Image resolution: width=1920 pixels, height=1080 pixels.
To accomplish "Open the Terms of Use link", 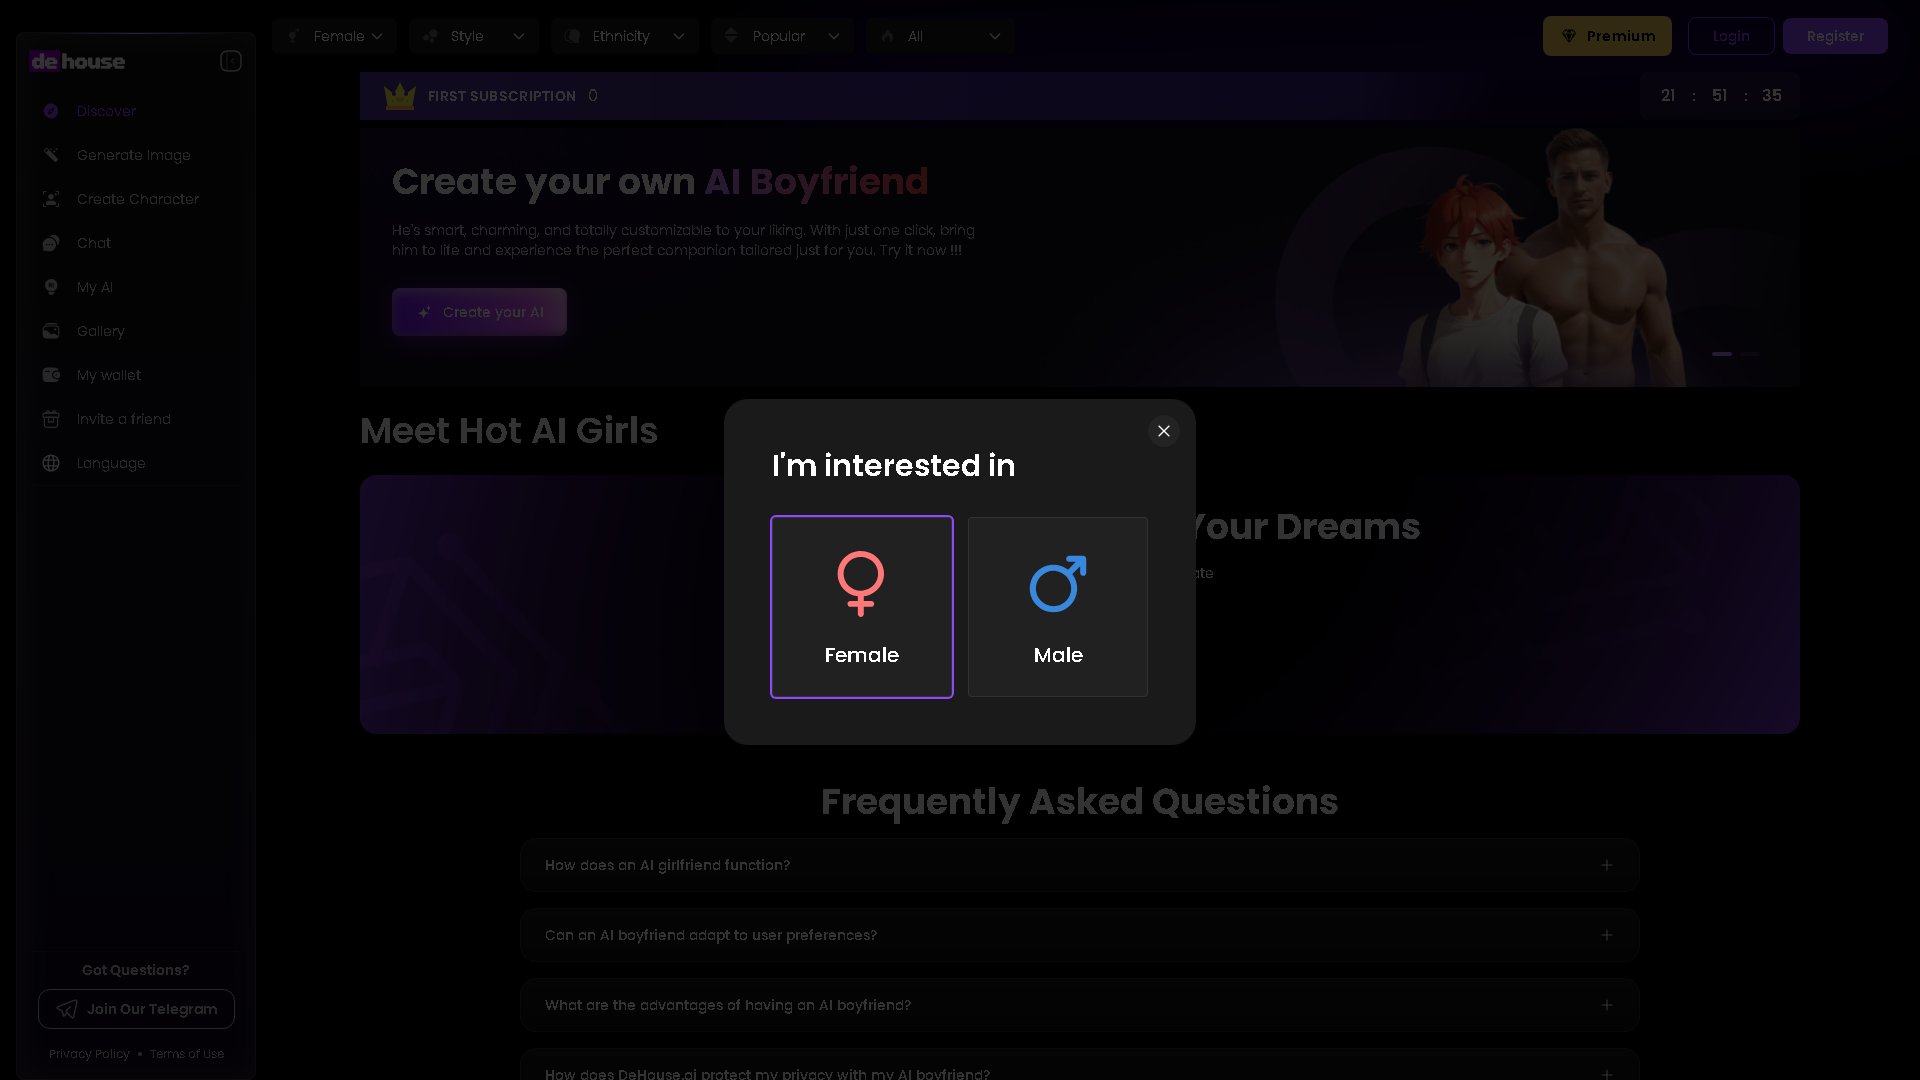I will point(187,1054).
